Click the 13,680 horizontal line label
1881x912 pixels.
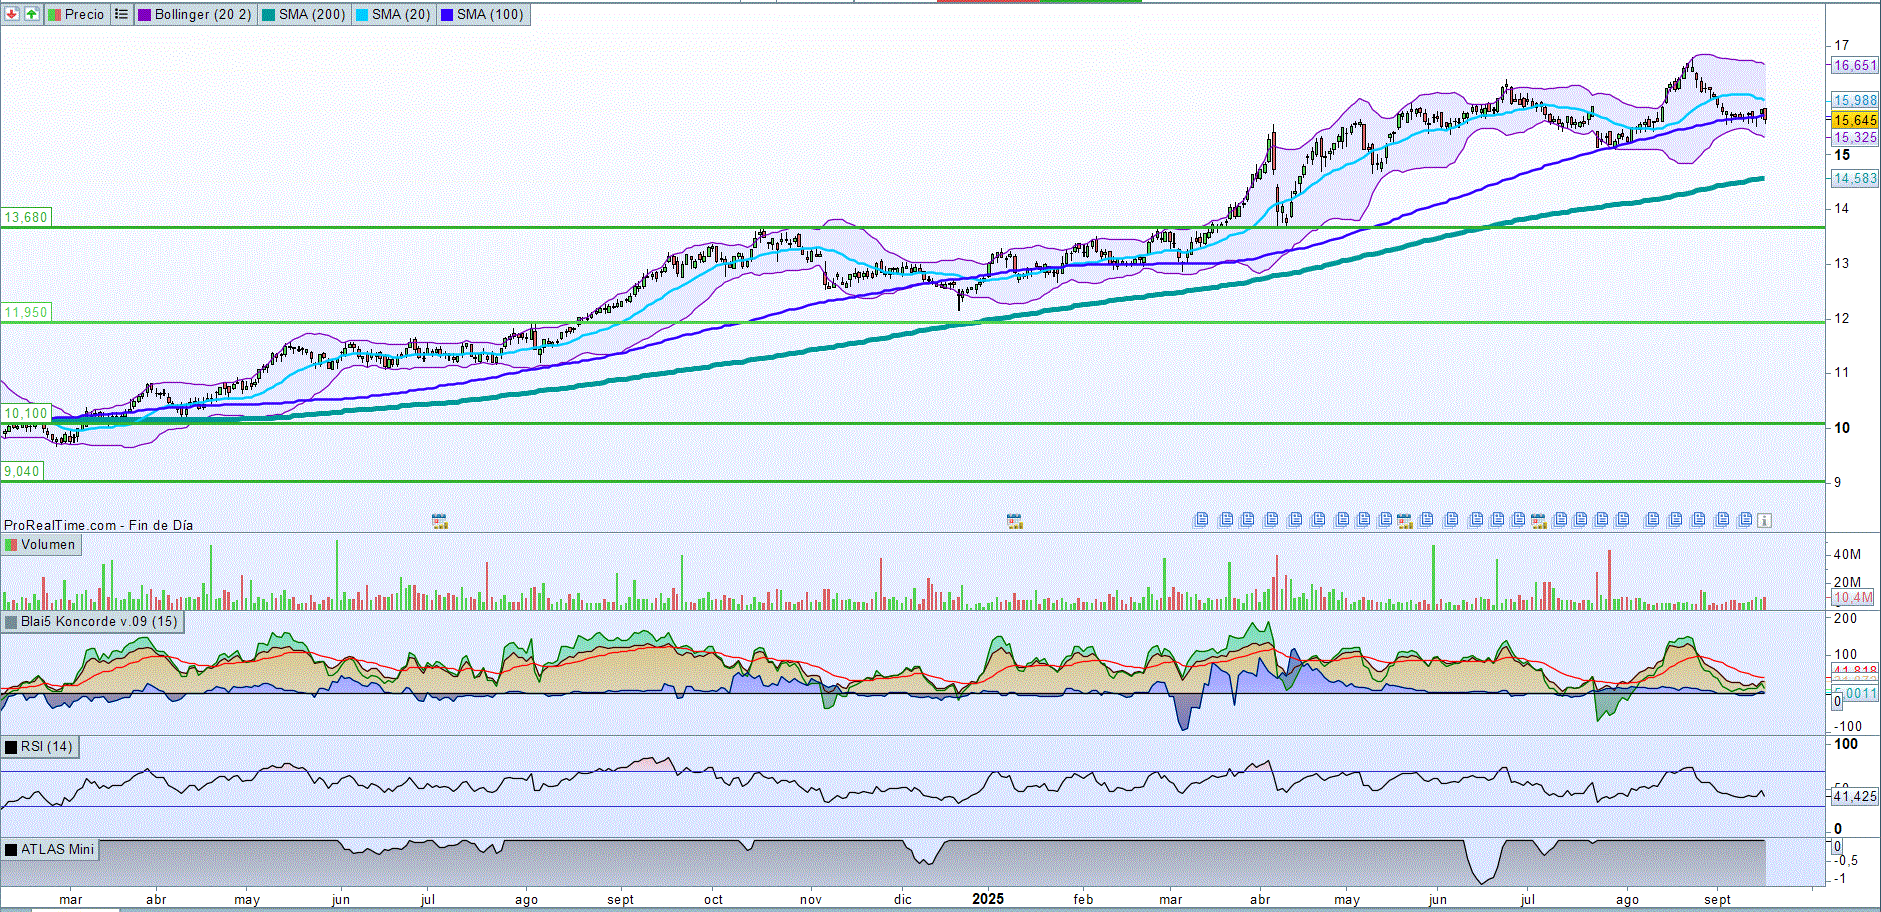[x=26, y=217]
